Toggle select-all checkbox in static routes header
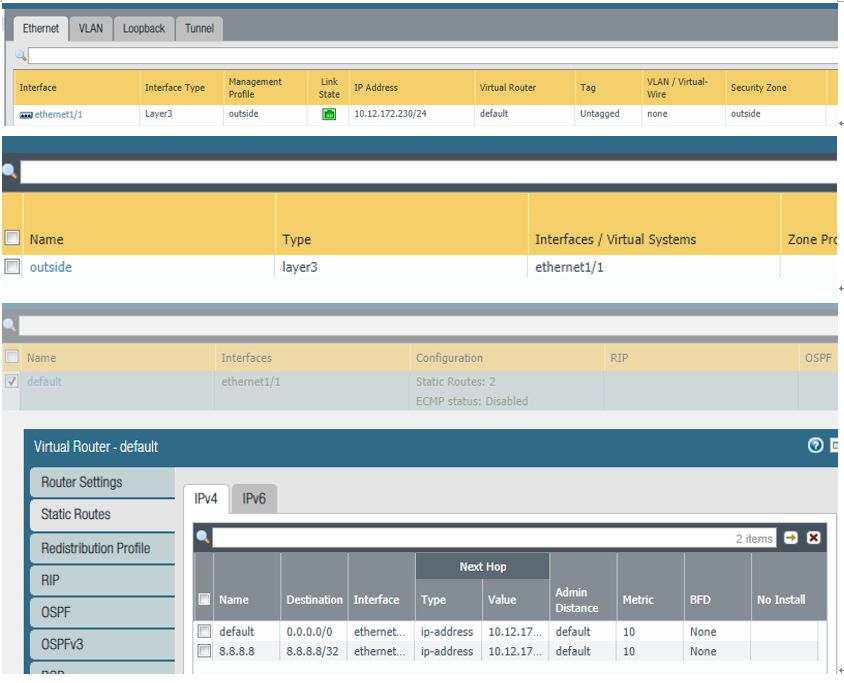This screenshot has height=683, width=844. tap(204, 600)
